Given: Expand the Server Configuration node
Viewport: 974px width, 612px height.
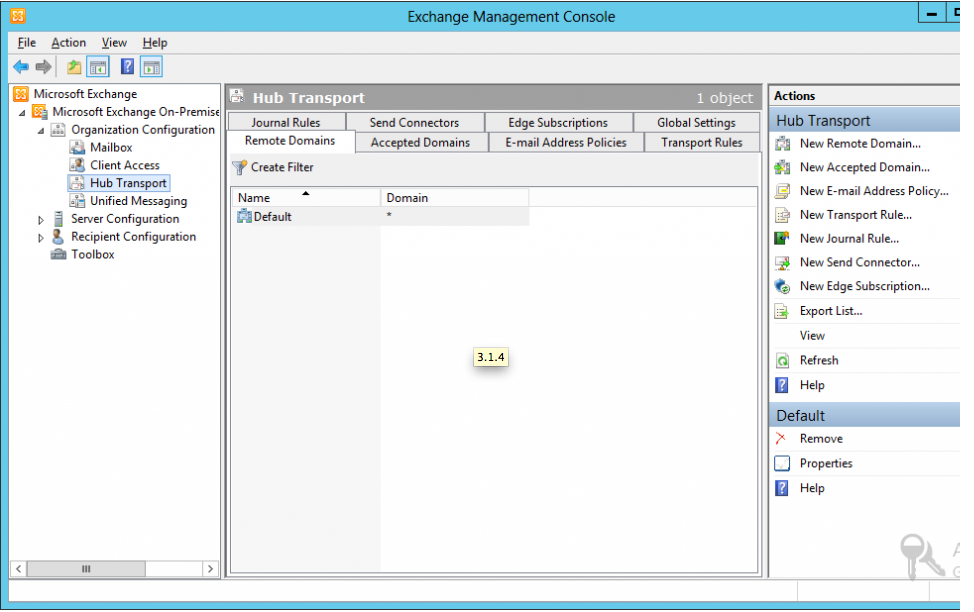Looking at the screenshot, I should tap(41, 220).
